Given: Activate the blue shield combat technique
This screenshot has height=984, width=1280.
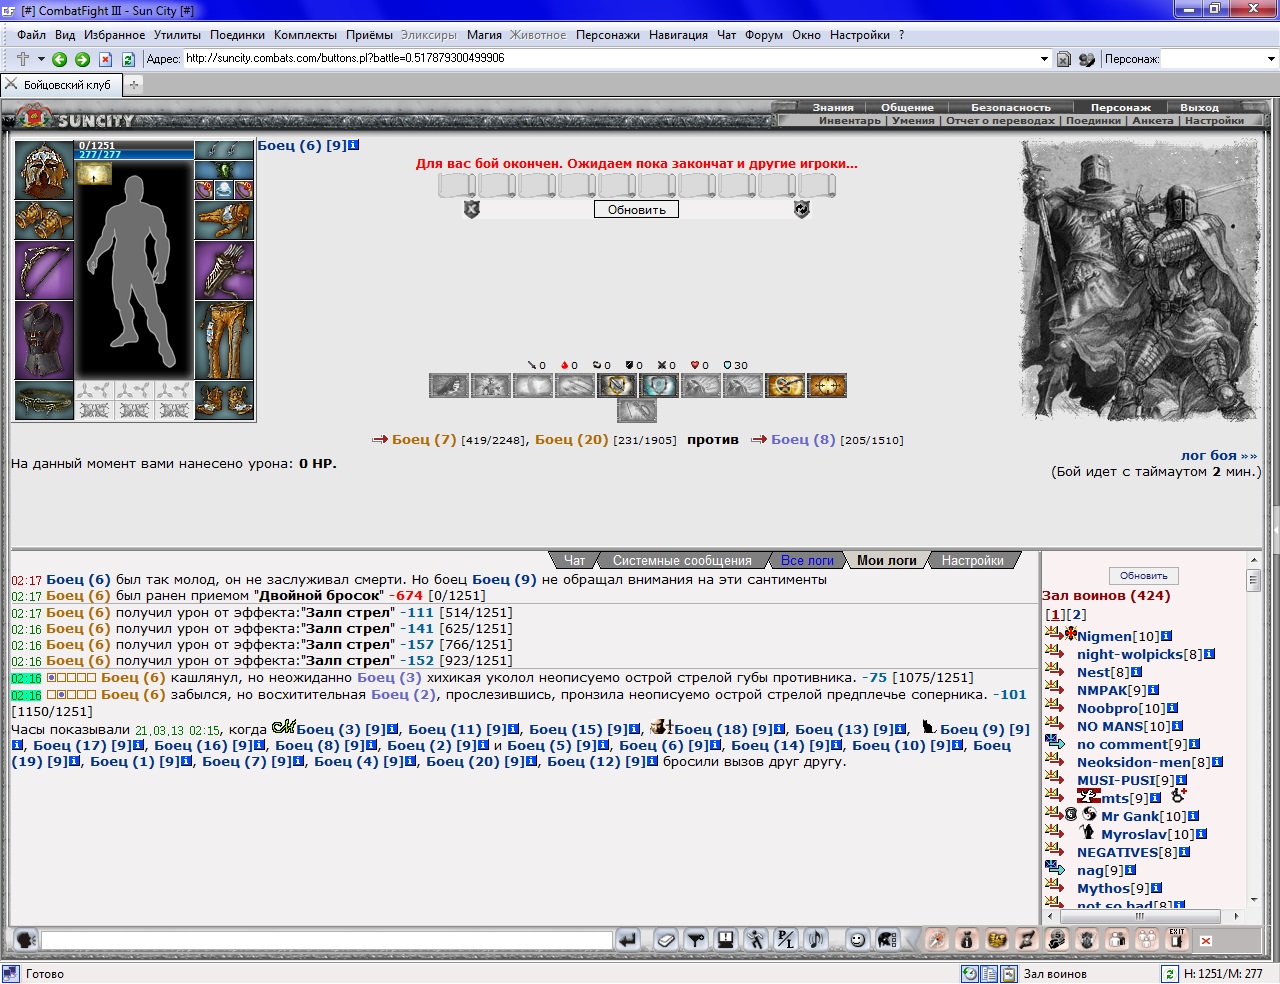Looking at the screenshot, I should pyautogui.click(x=659, y=385).
